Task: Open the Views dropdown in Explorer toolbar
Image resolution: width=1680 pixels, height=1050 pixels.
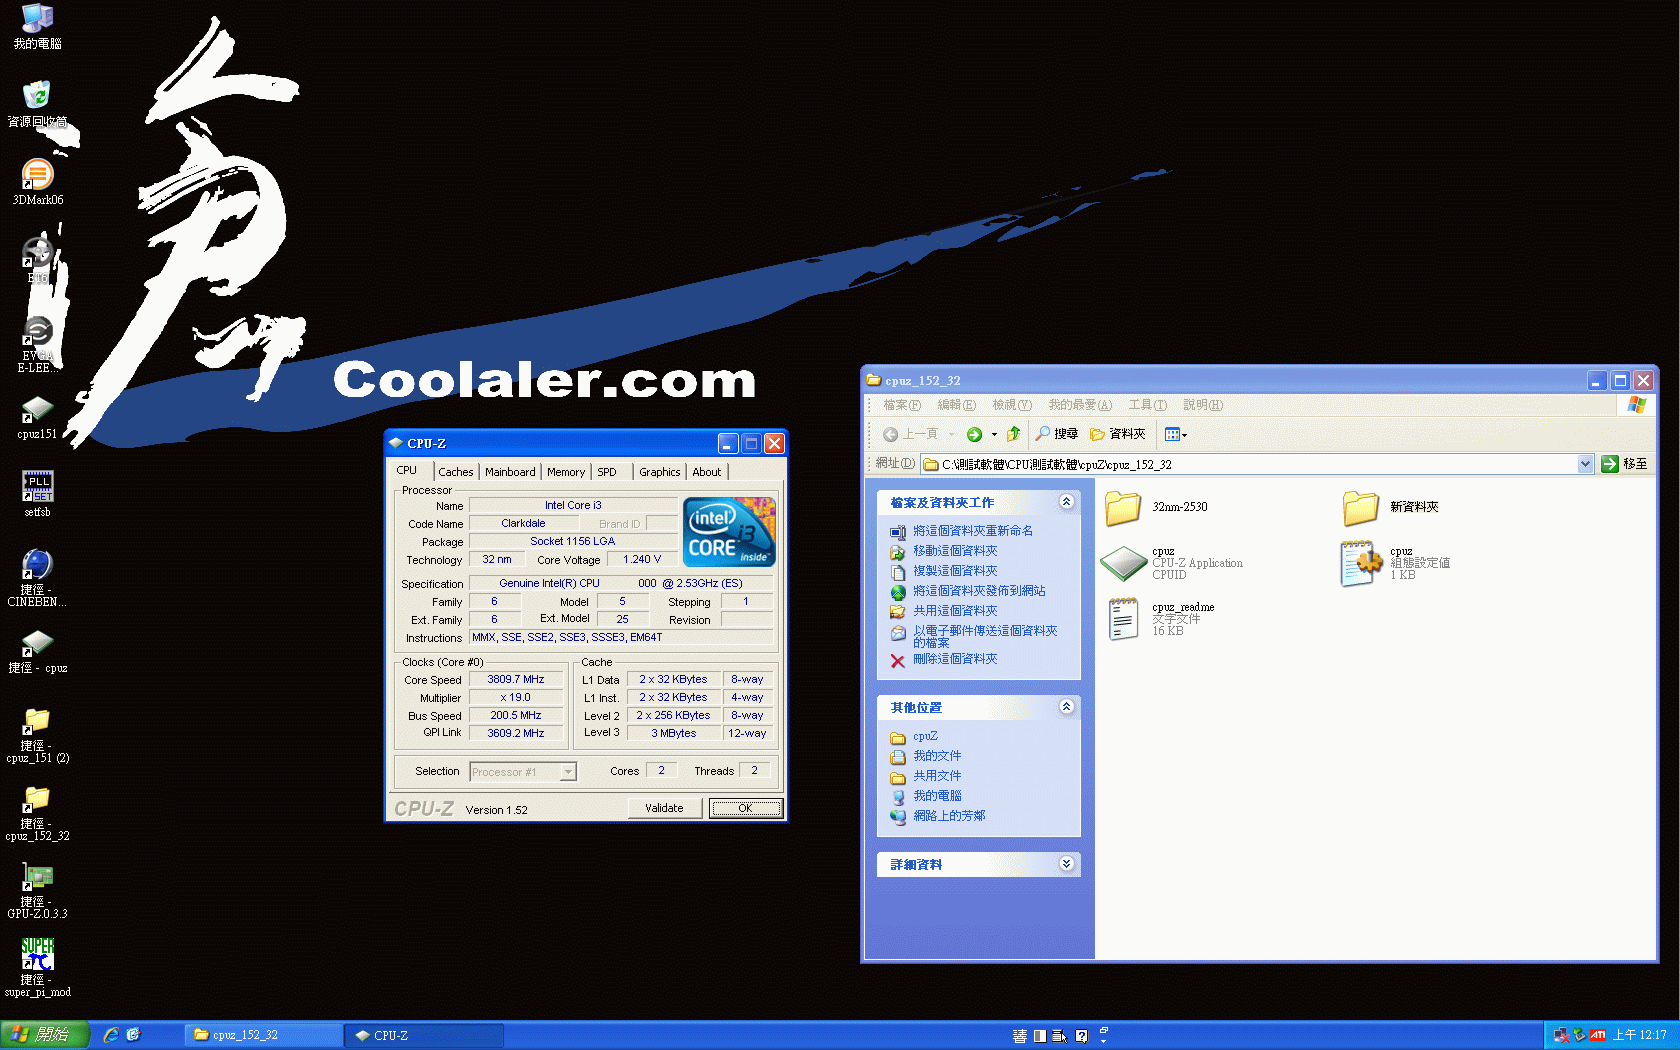Action: click(x=1176, y=434)
